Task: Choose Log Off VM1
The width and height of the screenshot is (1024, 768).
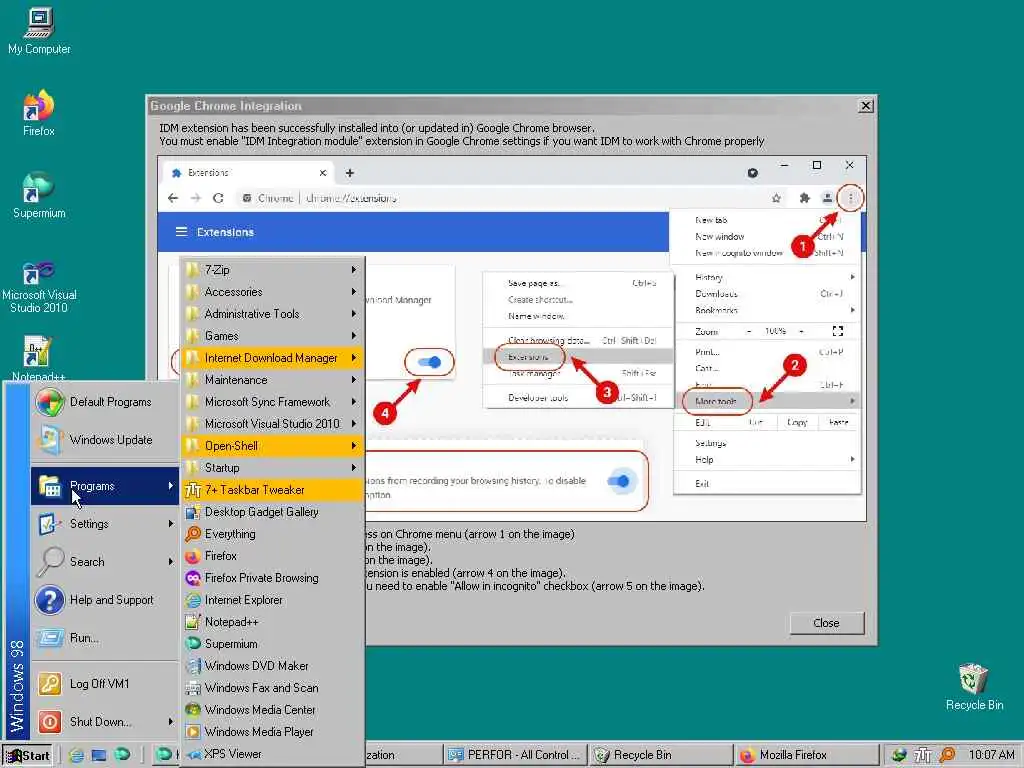Action: [104, 684]
